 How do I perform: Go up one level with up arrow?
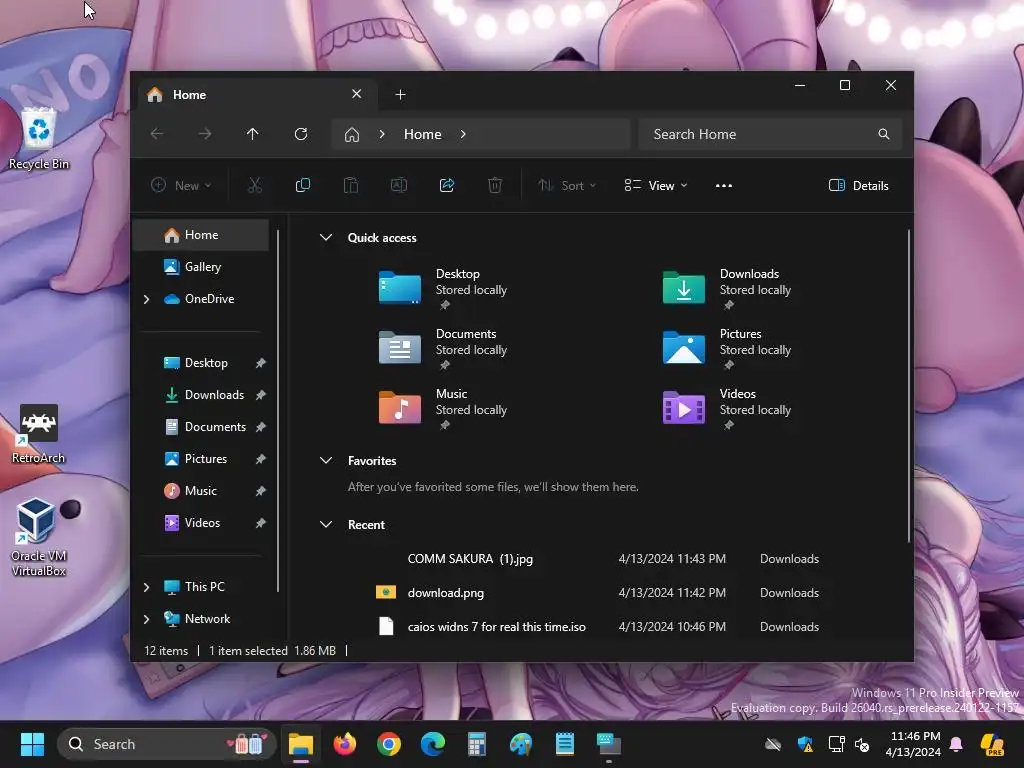253,134
